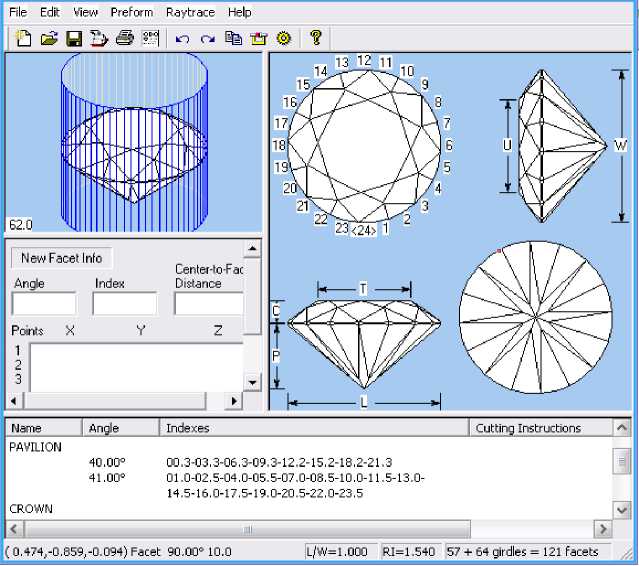Open the View menu
The image size is (639, 566).
85,12
